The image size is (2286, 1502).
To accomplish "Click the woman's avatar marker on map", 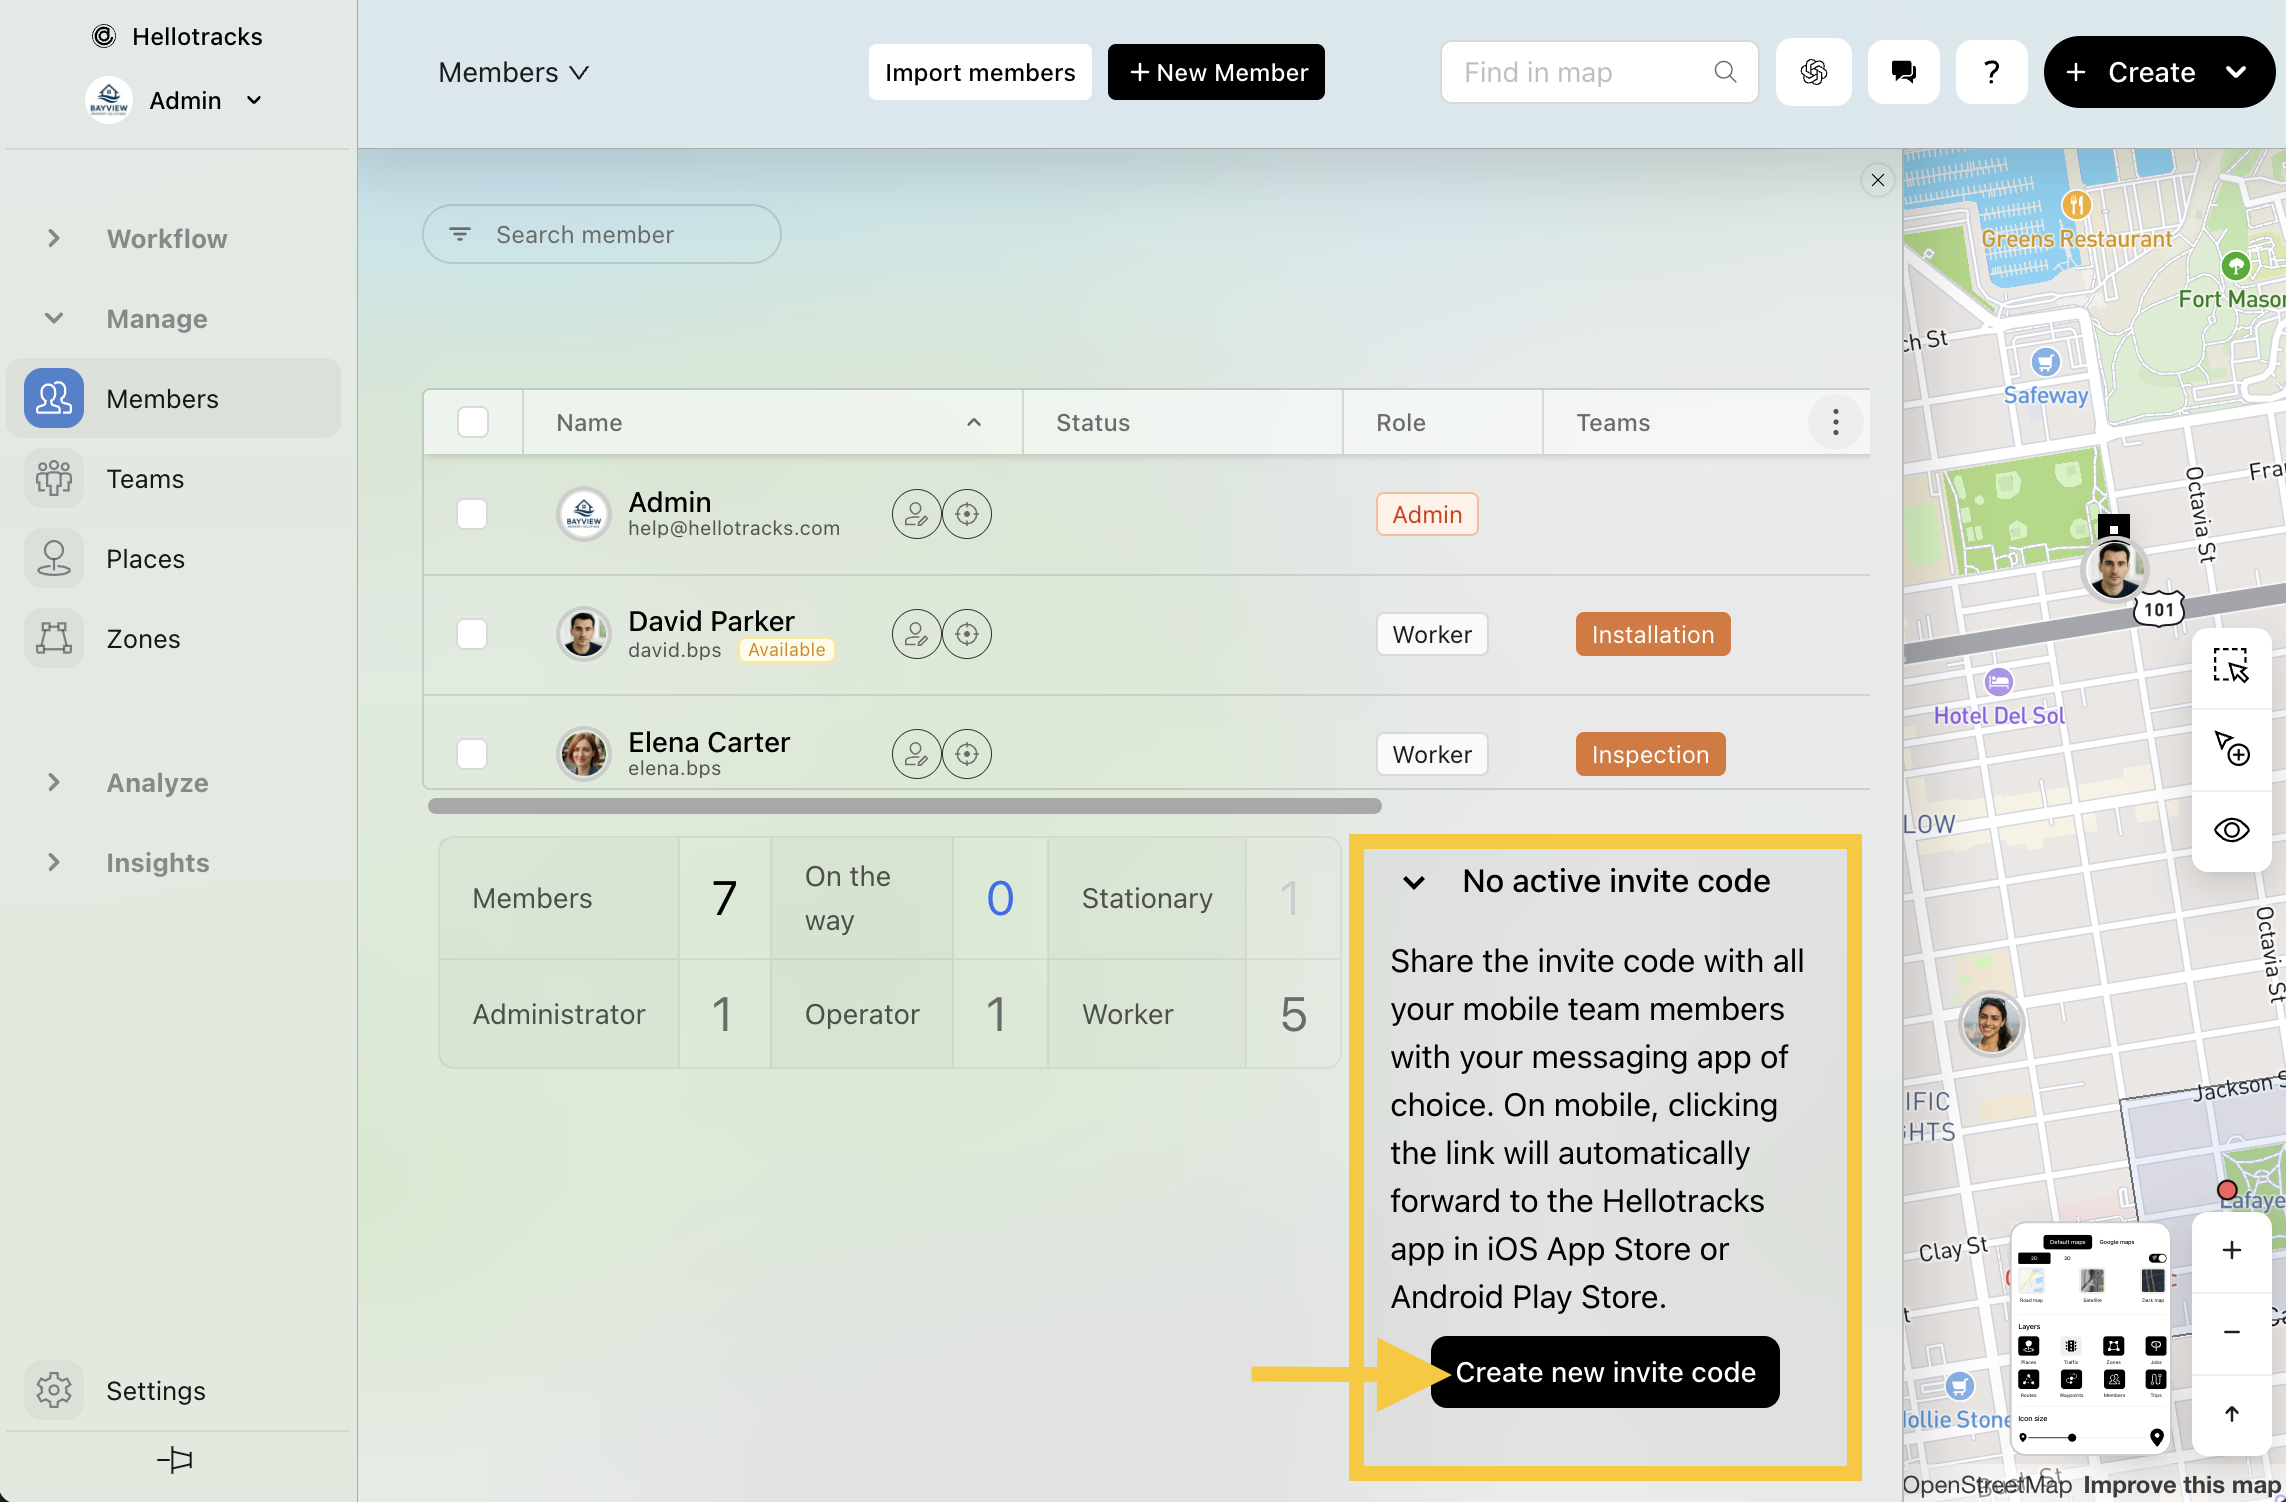I will (1990, 1023).
